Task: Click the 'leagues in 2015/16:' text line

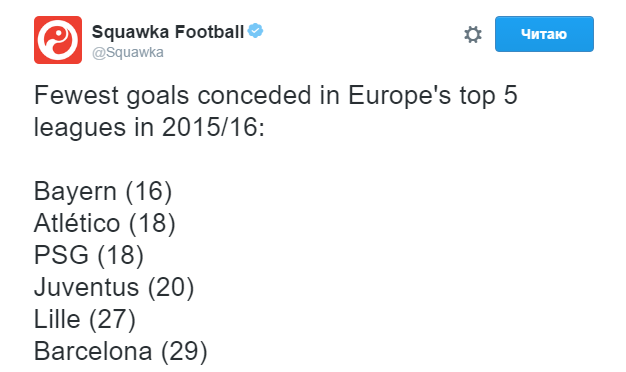Action: (x=149, y=128)
